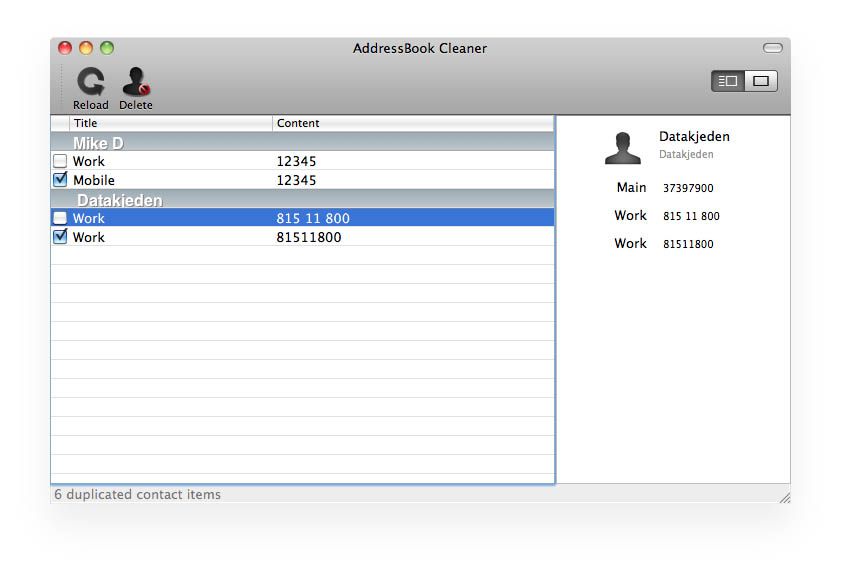Click the 37397900 main number

point(688,188)
